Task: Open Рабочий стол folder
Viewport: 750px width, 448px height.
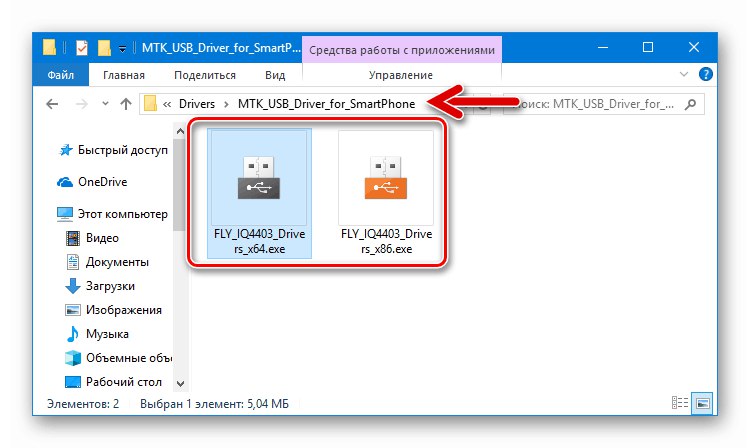Action: 113,382
